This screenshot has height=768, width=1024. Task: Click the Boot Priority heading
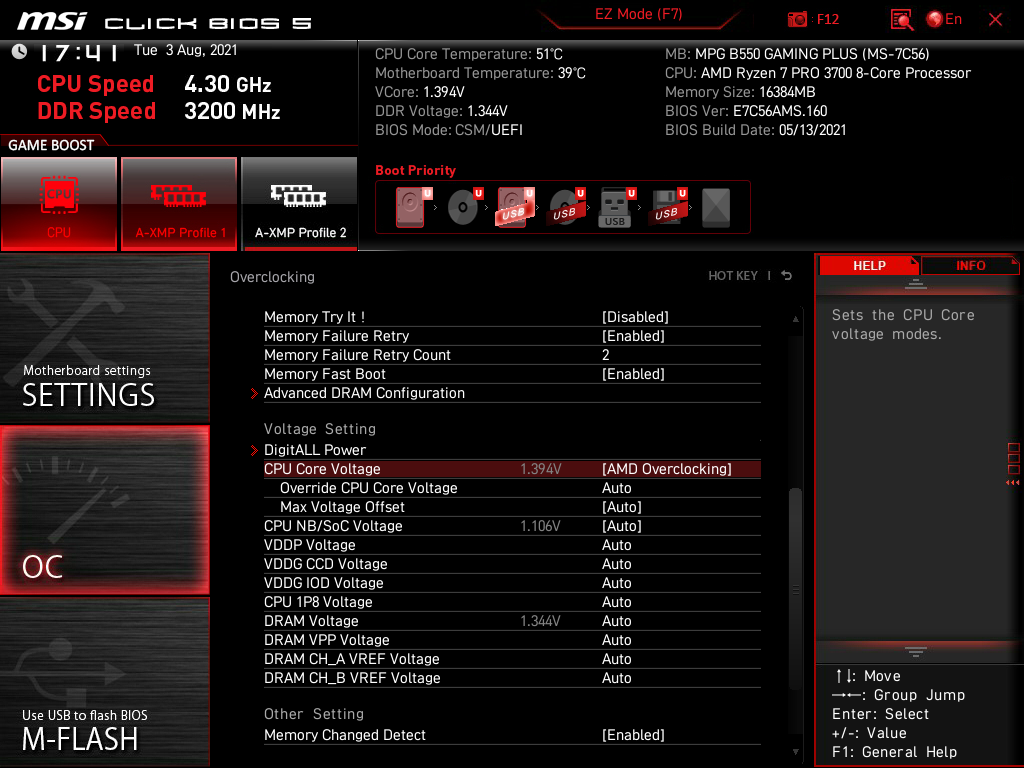[415, 170]
